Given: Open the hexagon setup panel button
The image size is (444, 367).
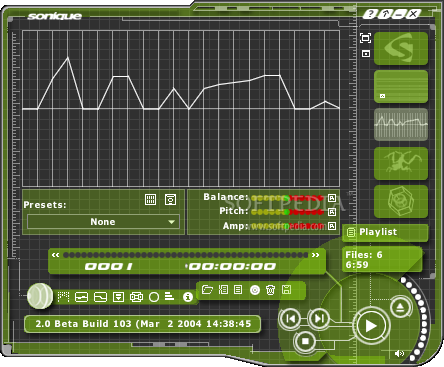Looking at the screenshot, I should point(401,201).
